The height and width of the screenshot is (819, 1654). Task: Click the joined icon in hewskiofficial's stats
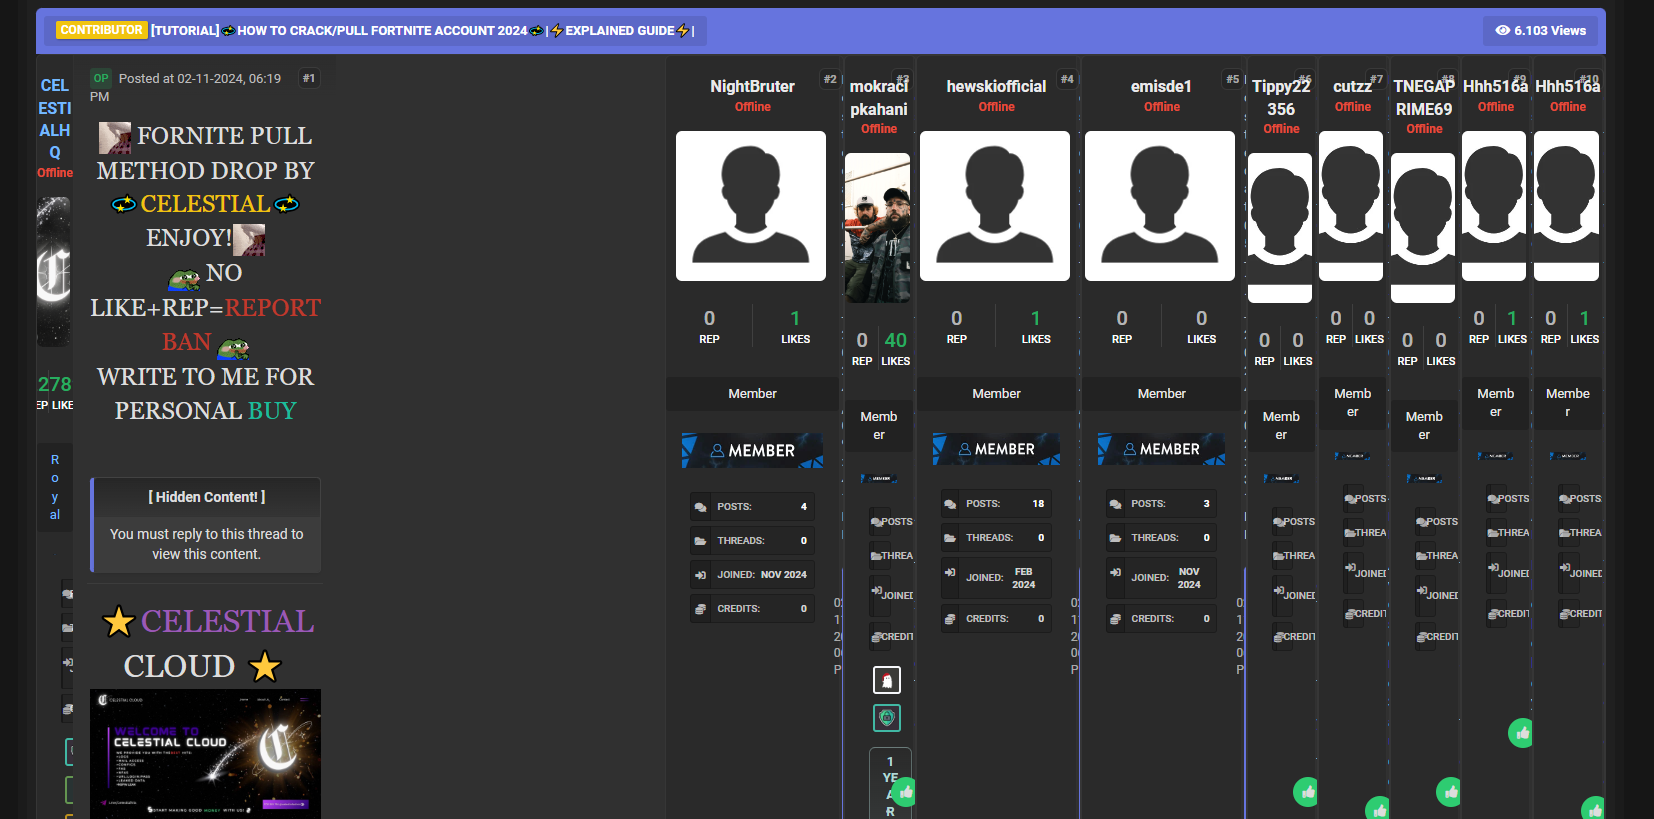click(x=950, y=573)
